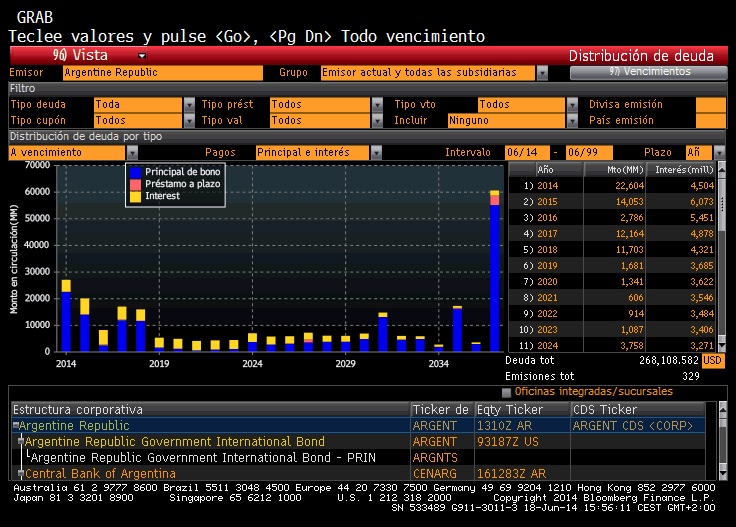The height and width of the screenshot is (527, 736).
Task: Click the 'Ticker de' column header
Action: point(442,410)
